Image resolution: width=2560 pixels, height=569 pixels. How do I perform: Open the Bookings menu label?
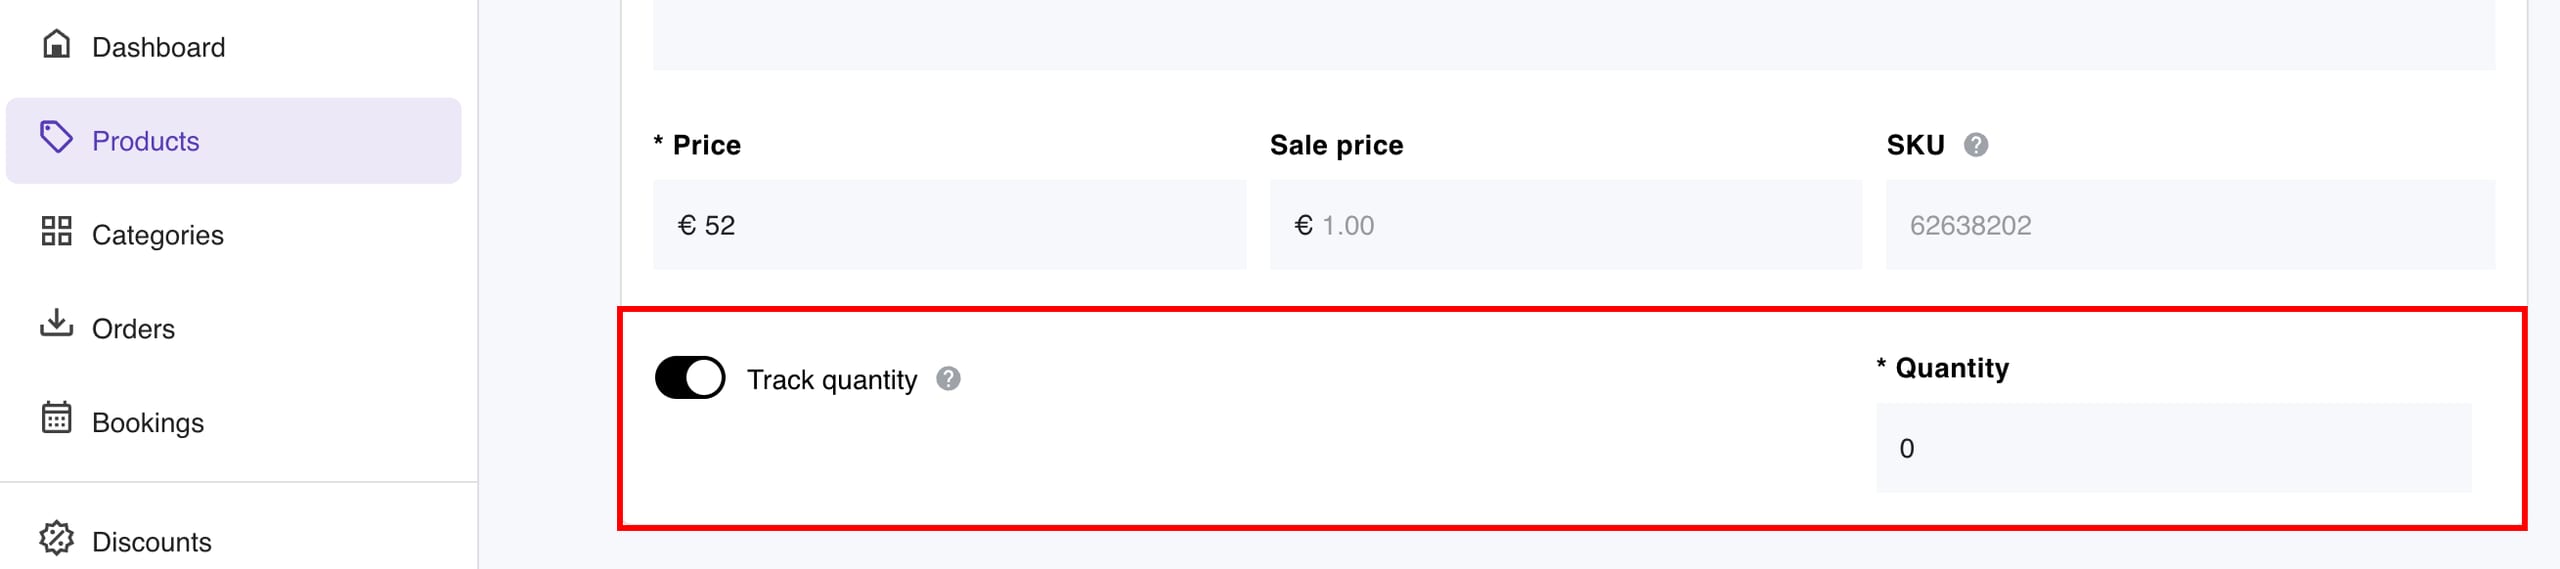pyautogui.click(x=148, y=423)
